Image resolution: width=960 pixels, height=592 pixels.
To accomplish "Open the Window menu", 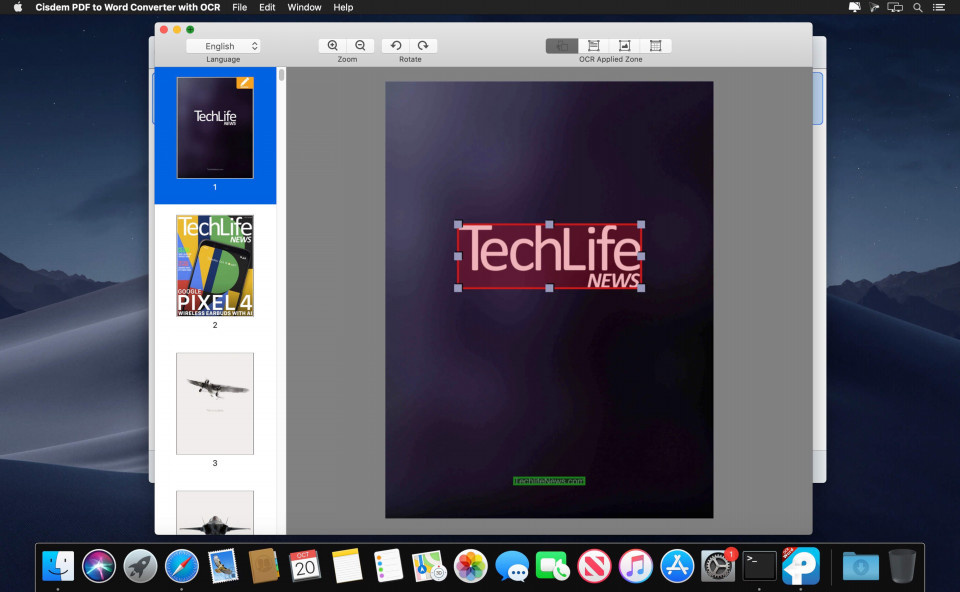I will coord(304,7).
